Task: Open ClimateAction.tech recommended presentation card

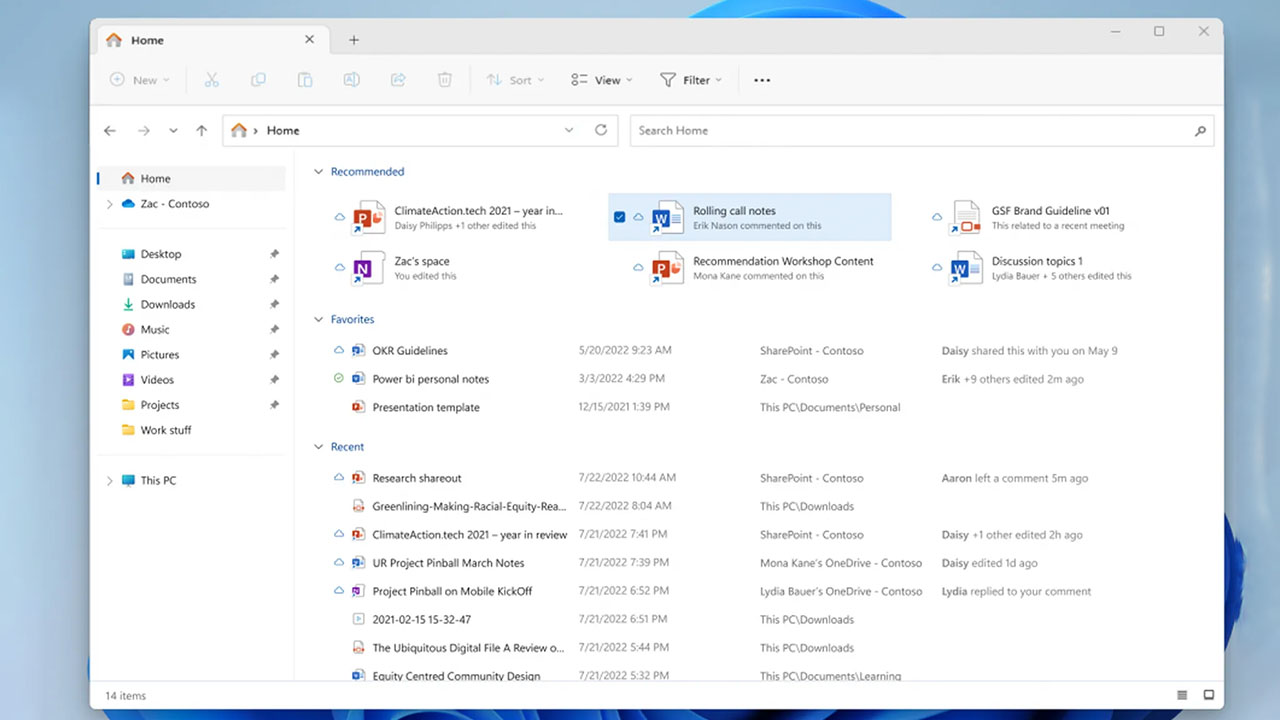Action: click(452, 217)
